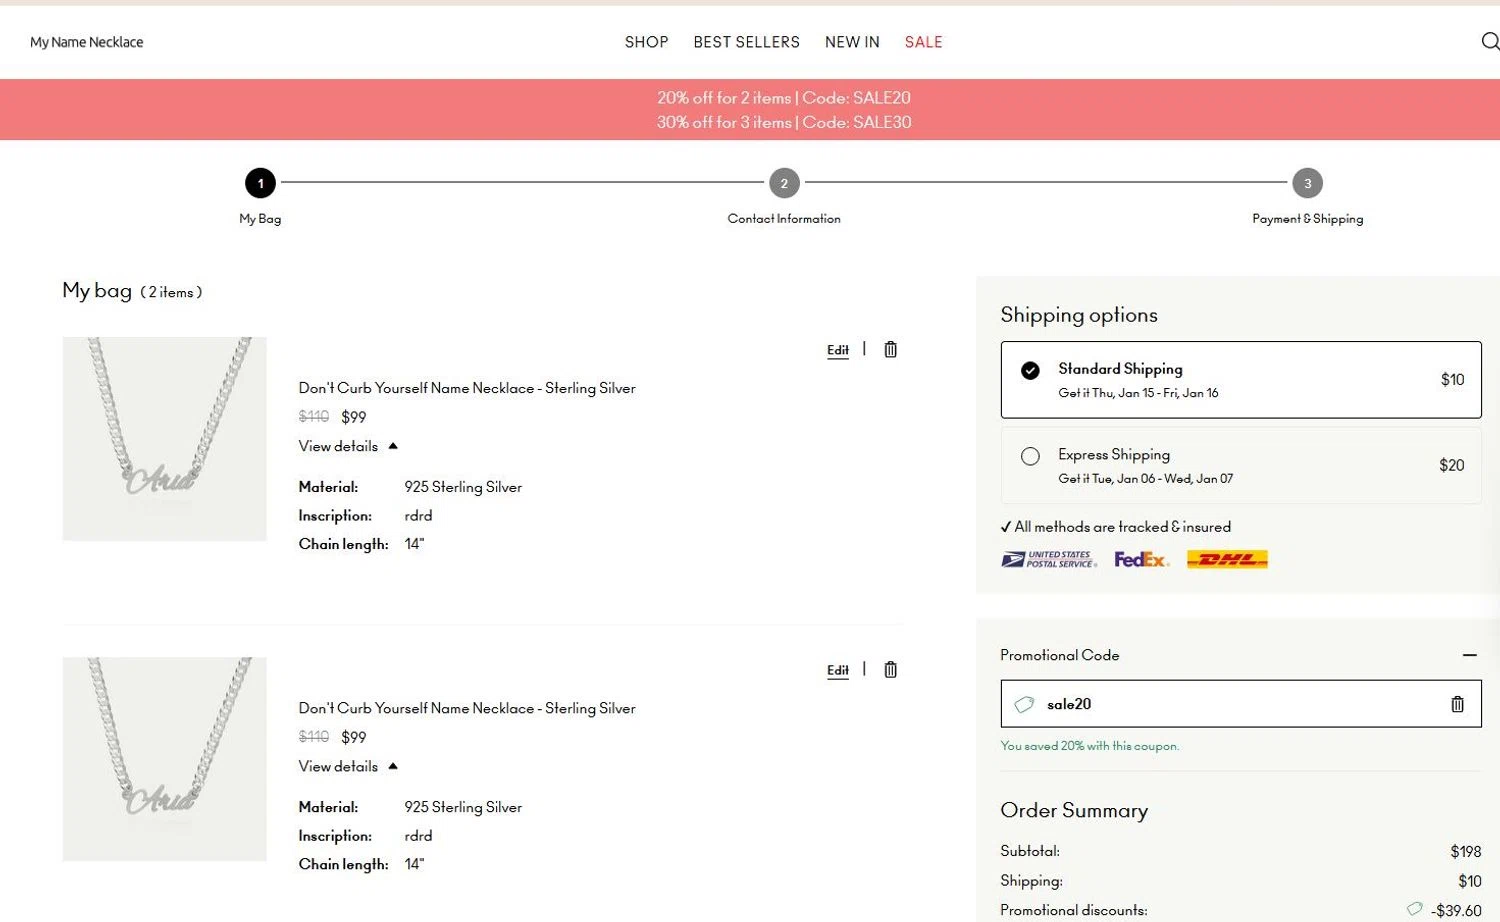
Task: Open the SALE menu
Action: pyautogui.click(x=923, y=42)
